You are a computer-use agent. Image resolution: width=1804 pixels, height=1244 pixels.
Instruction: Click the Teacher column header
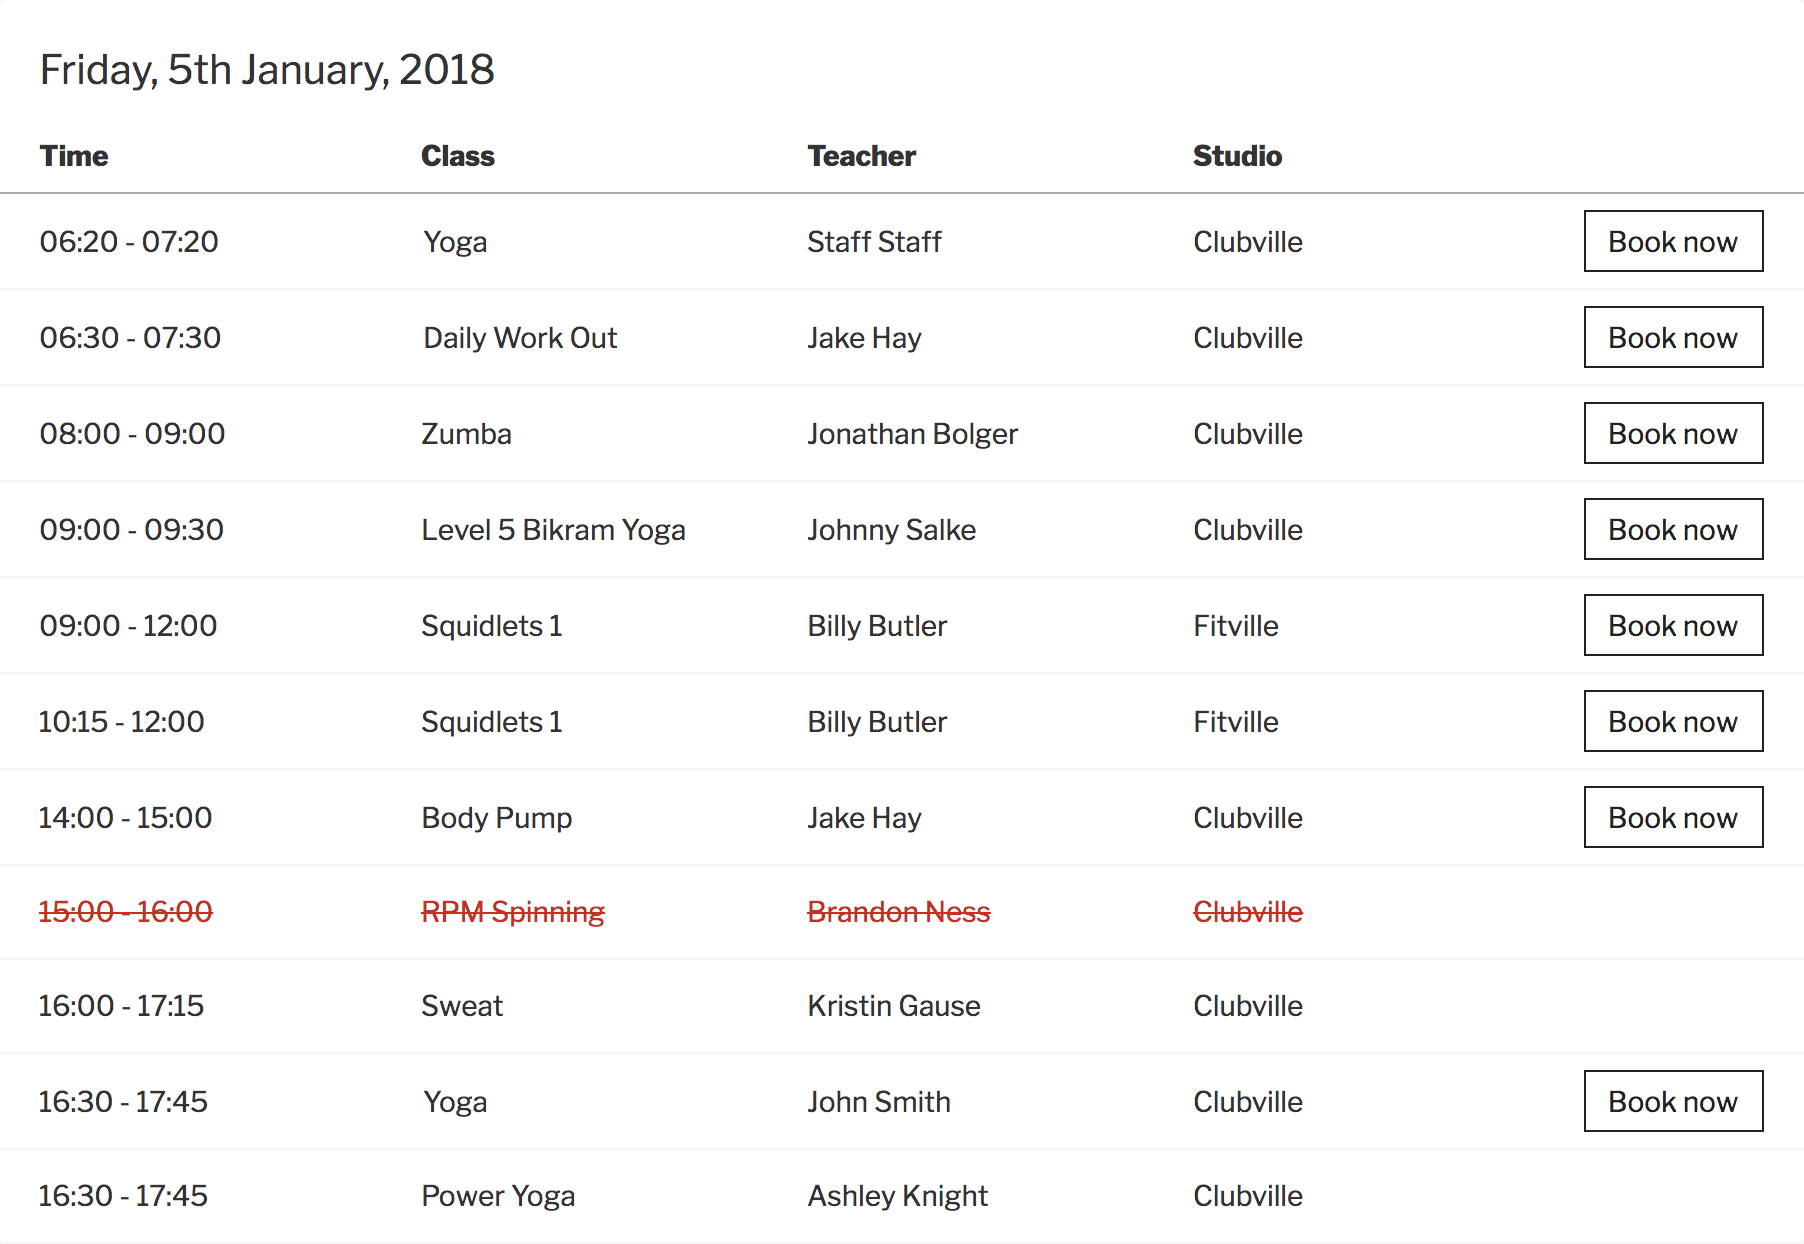pos(862,156)
